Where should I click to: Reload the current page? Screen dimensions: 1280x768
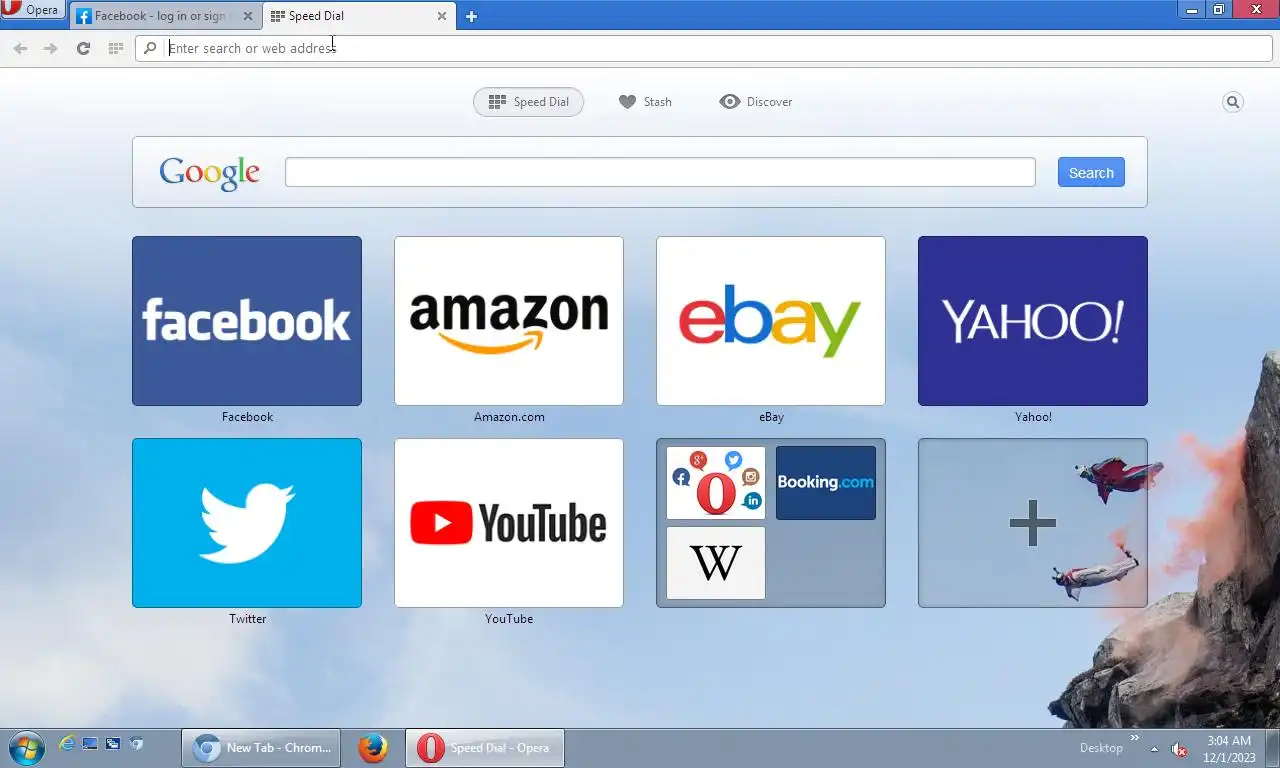[x=83, y=48]
